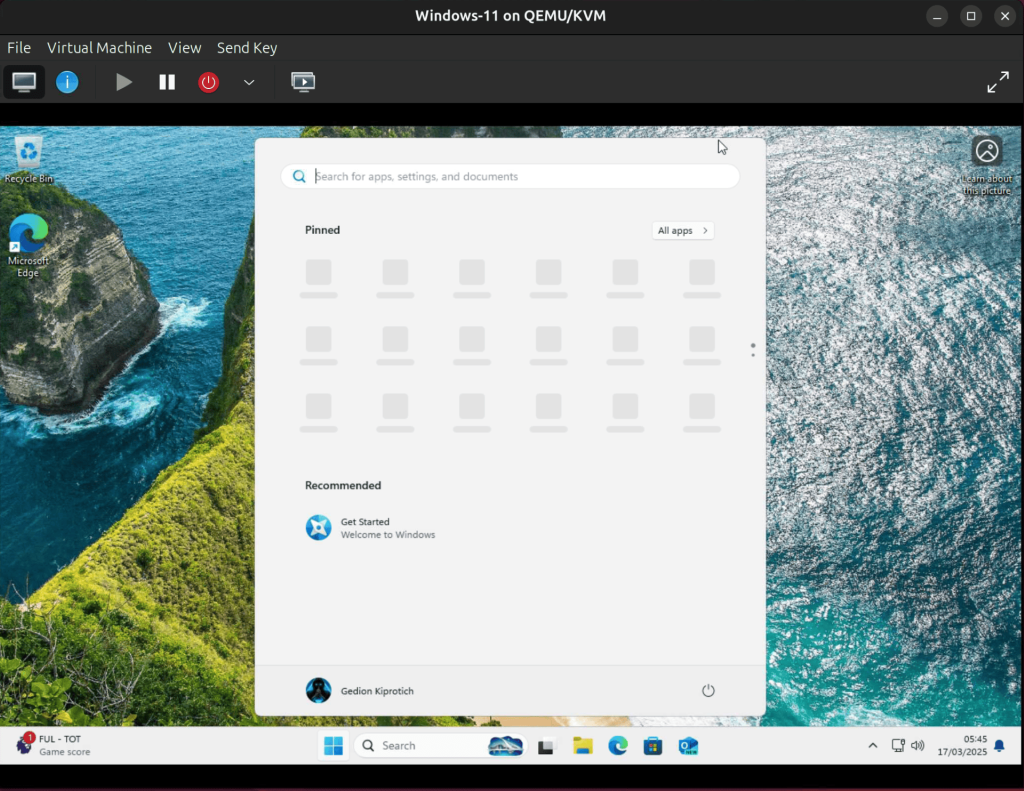The width and height of the screenshot is (1024, 791).
Task: Open Task View on the taskbar
Action: tap(546, 745)
